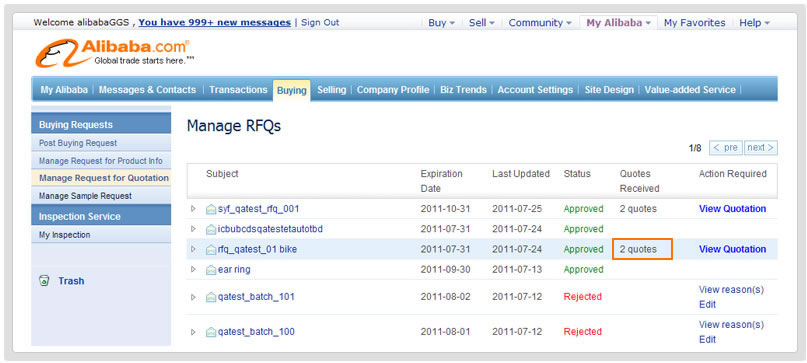Expand the qatest_batch_100 row
807x363 pixels.
pos(194,332)
